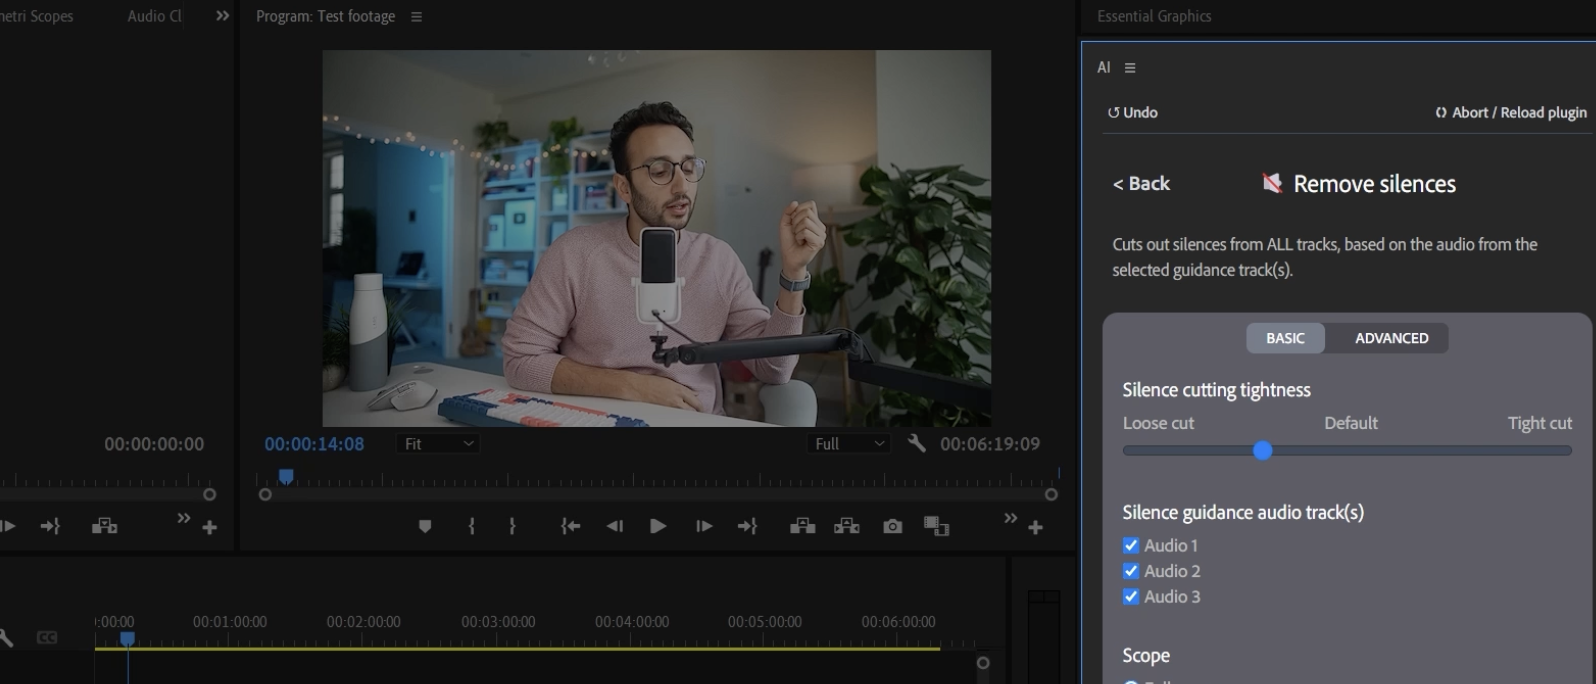Step forward one frame in the Program monitor

[704, 526]
